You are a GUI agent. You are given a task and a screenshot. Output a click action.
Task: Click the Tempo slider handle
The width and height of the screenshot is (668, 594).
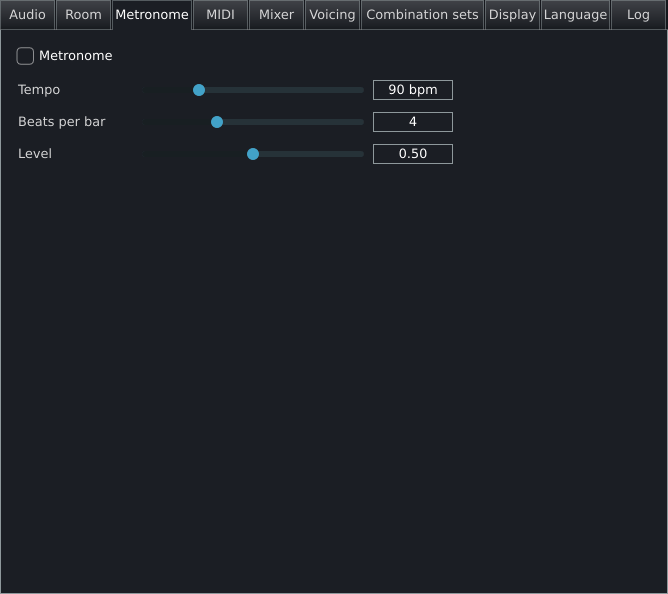click(x=199, y=90)
